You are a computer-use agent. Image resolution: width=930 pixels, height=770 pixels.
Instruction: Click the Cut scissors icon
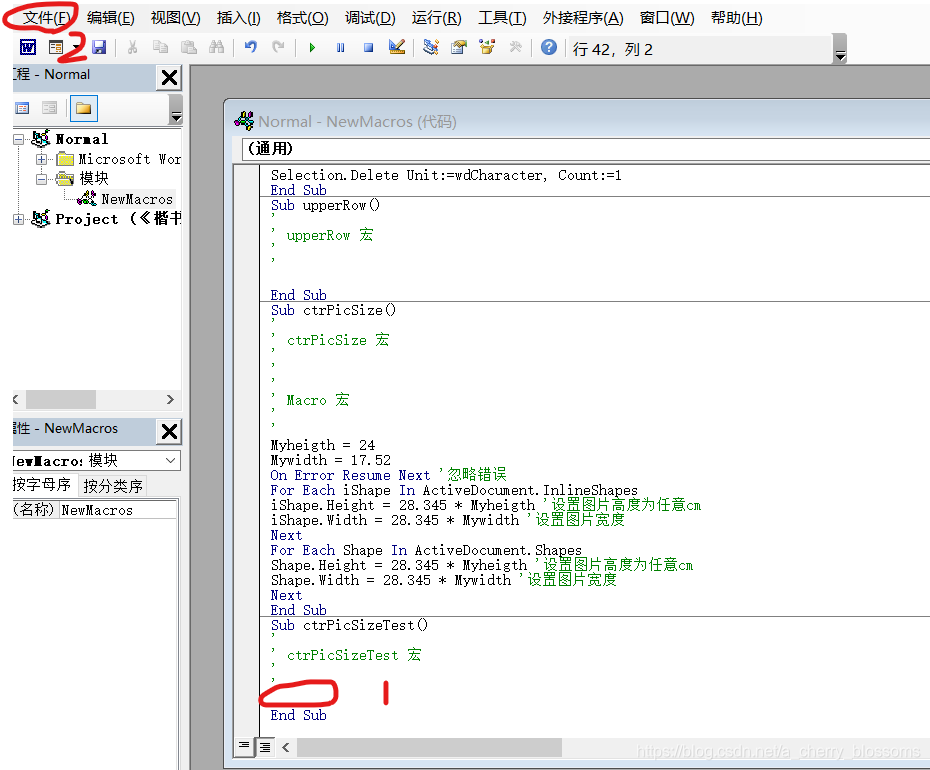coord(132,47)
